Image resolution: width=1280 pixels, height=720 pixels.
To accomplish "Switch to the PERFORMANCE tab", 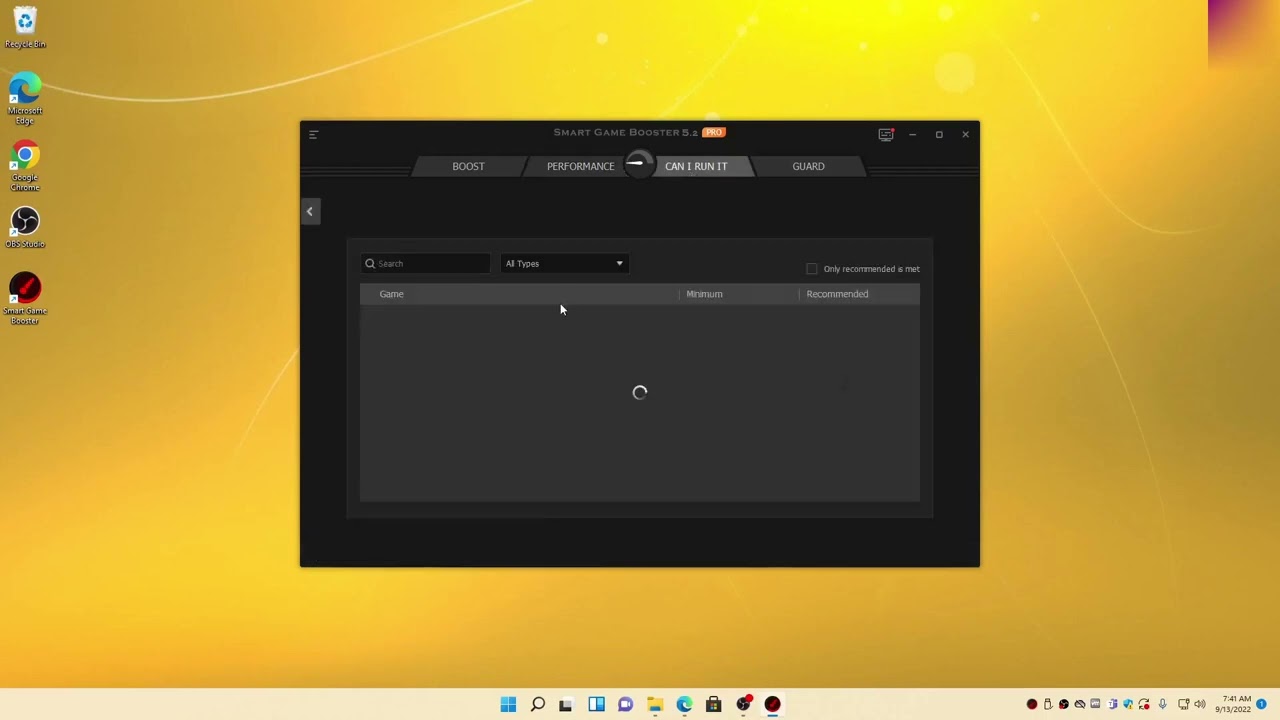I will (580, 166).
